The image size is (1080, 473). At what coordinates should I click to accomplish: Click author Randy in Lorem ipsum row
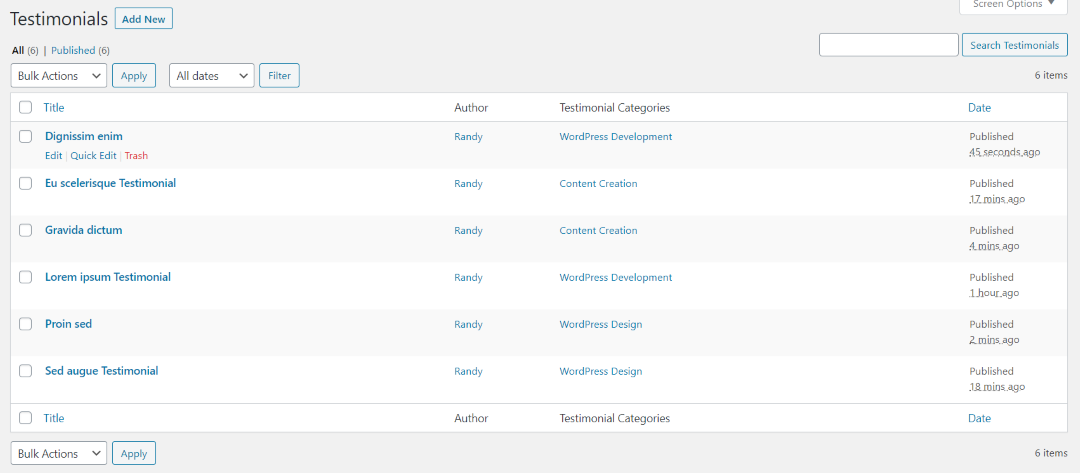pos(468,277)
